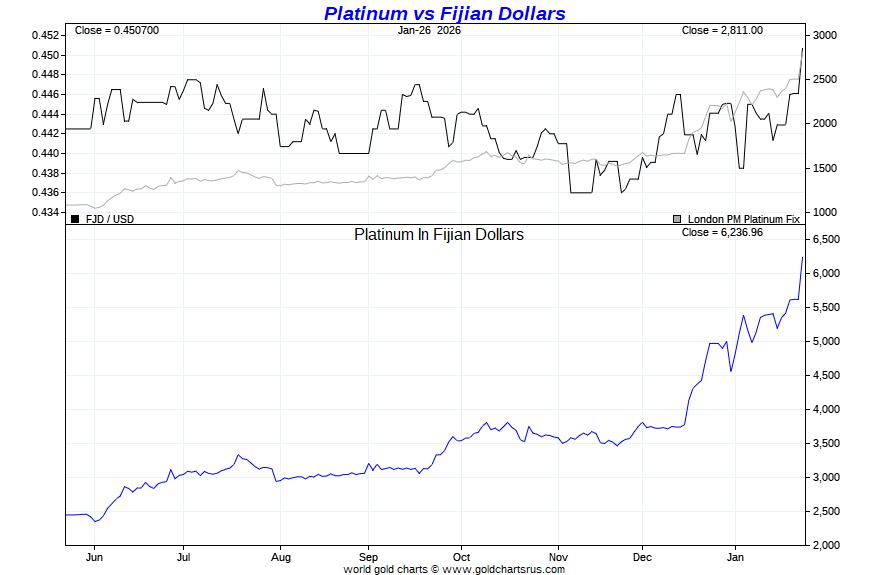Click the 'Nov' x-axis label

pos(559,557)
